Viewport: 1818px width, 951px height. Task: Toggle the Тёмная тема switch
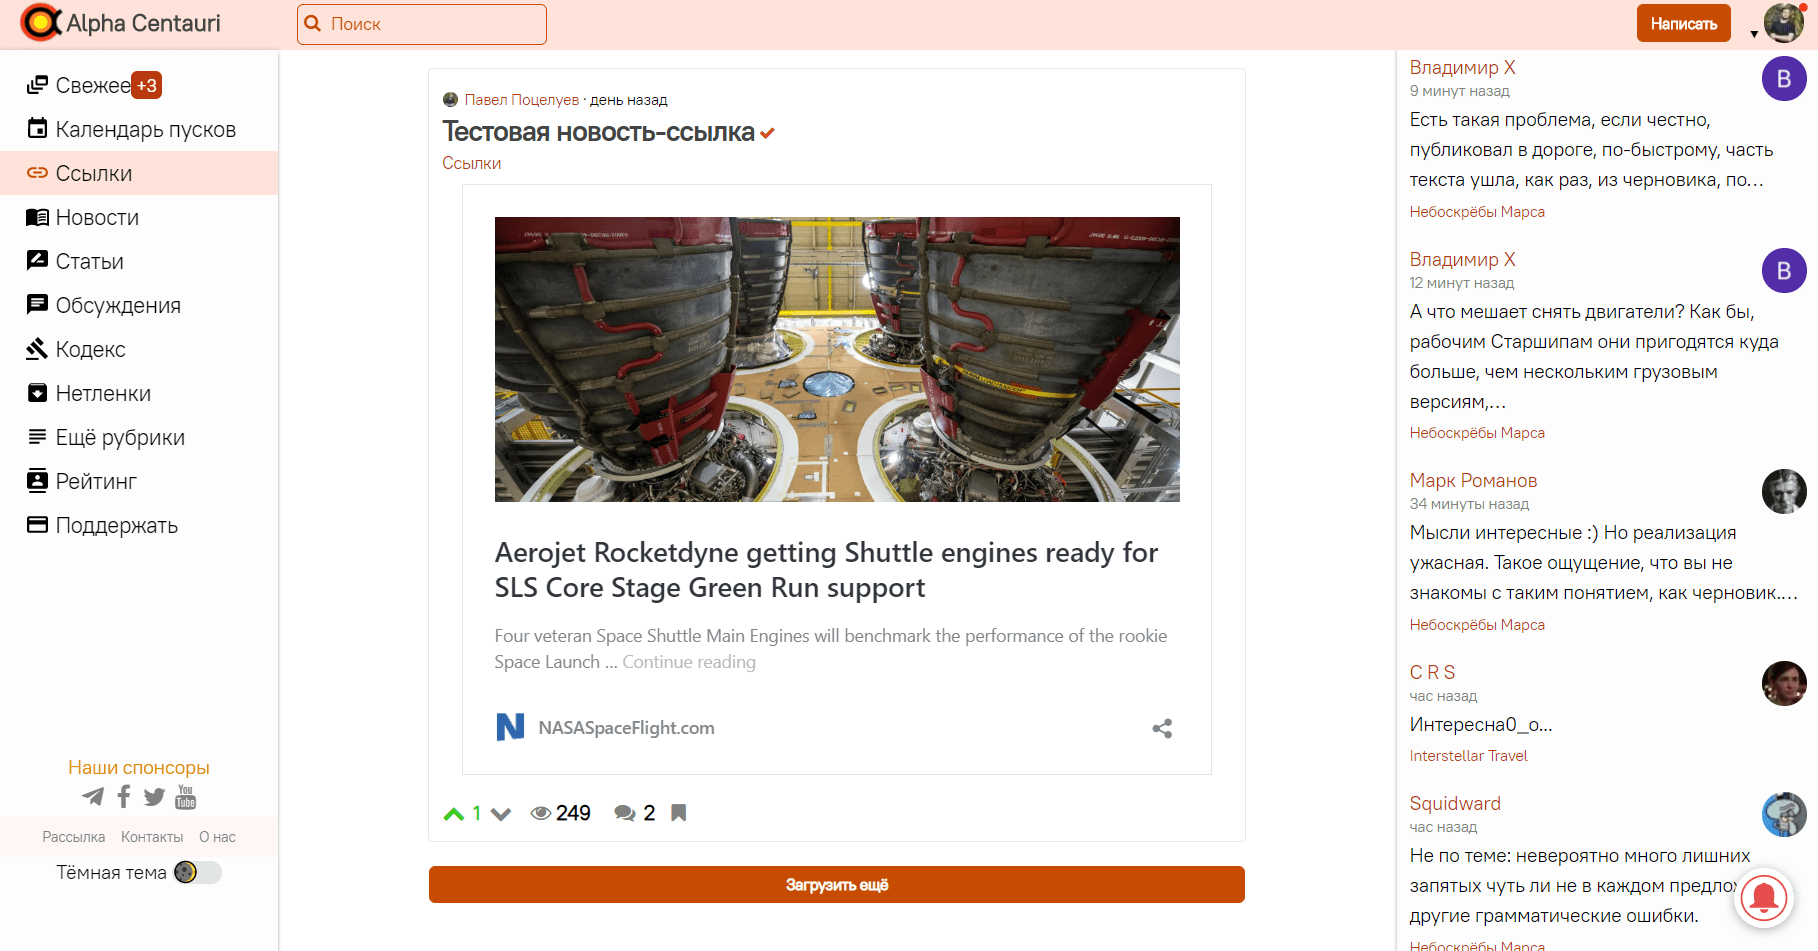coord(197,872)
